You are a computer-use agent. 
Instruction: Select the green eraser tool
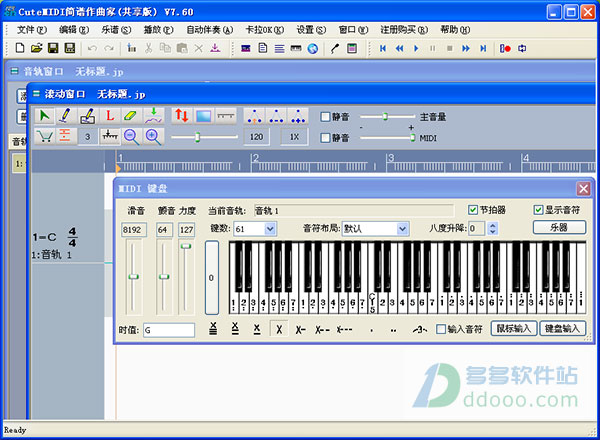(131, 115)
